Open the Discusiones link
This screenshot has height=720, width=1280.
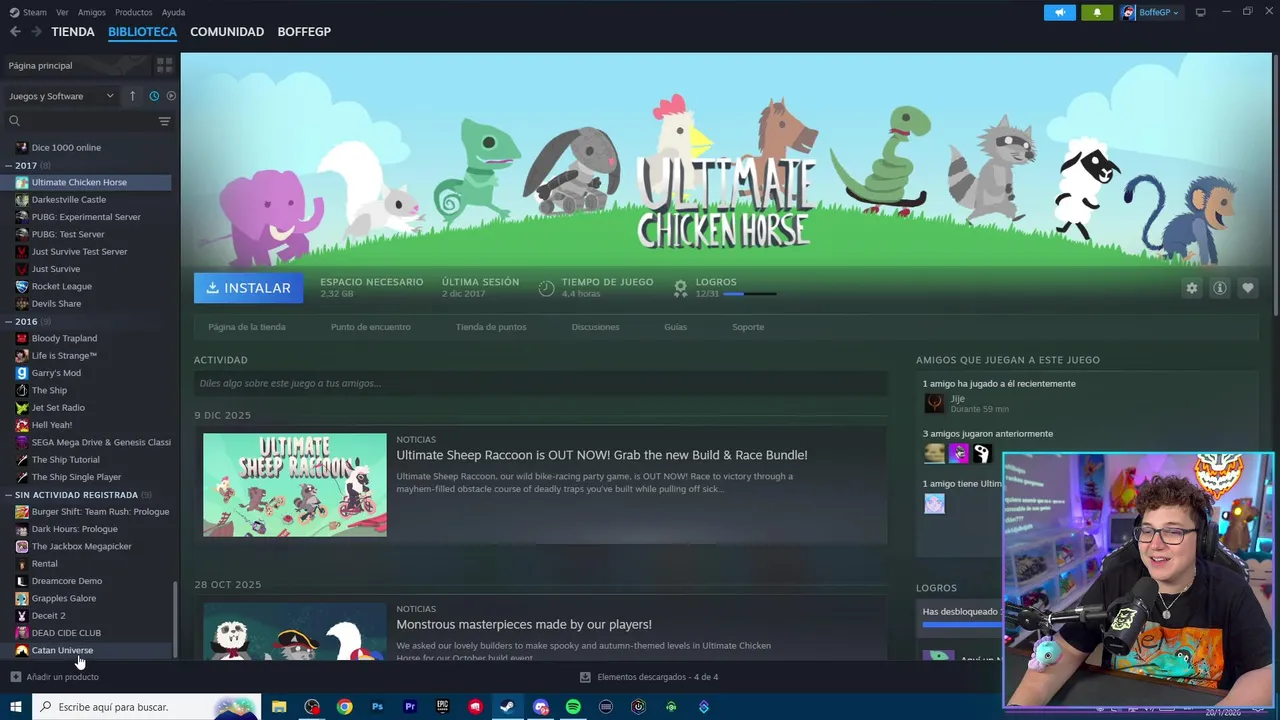[595, 327]
